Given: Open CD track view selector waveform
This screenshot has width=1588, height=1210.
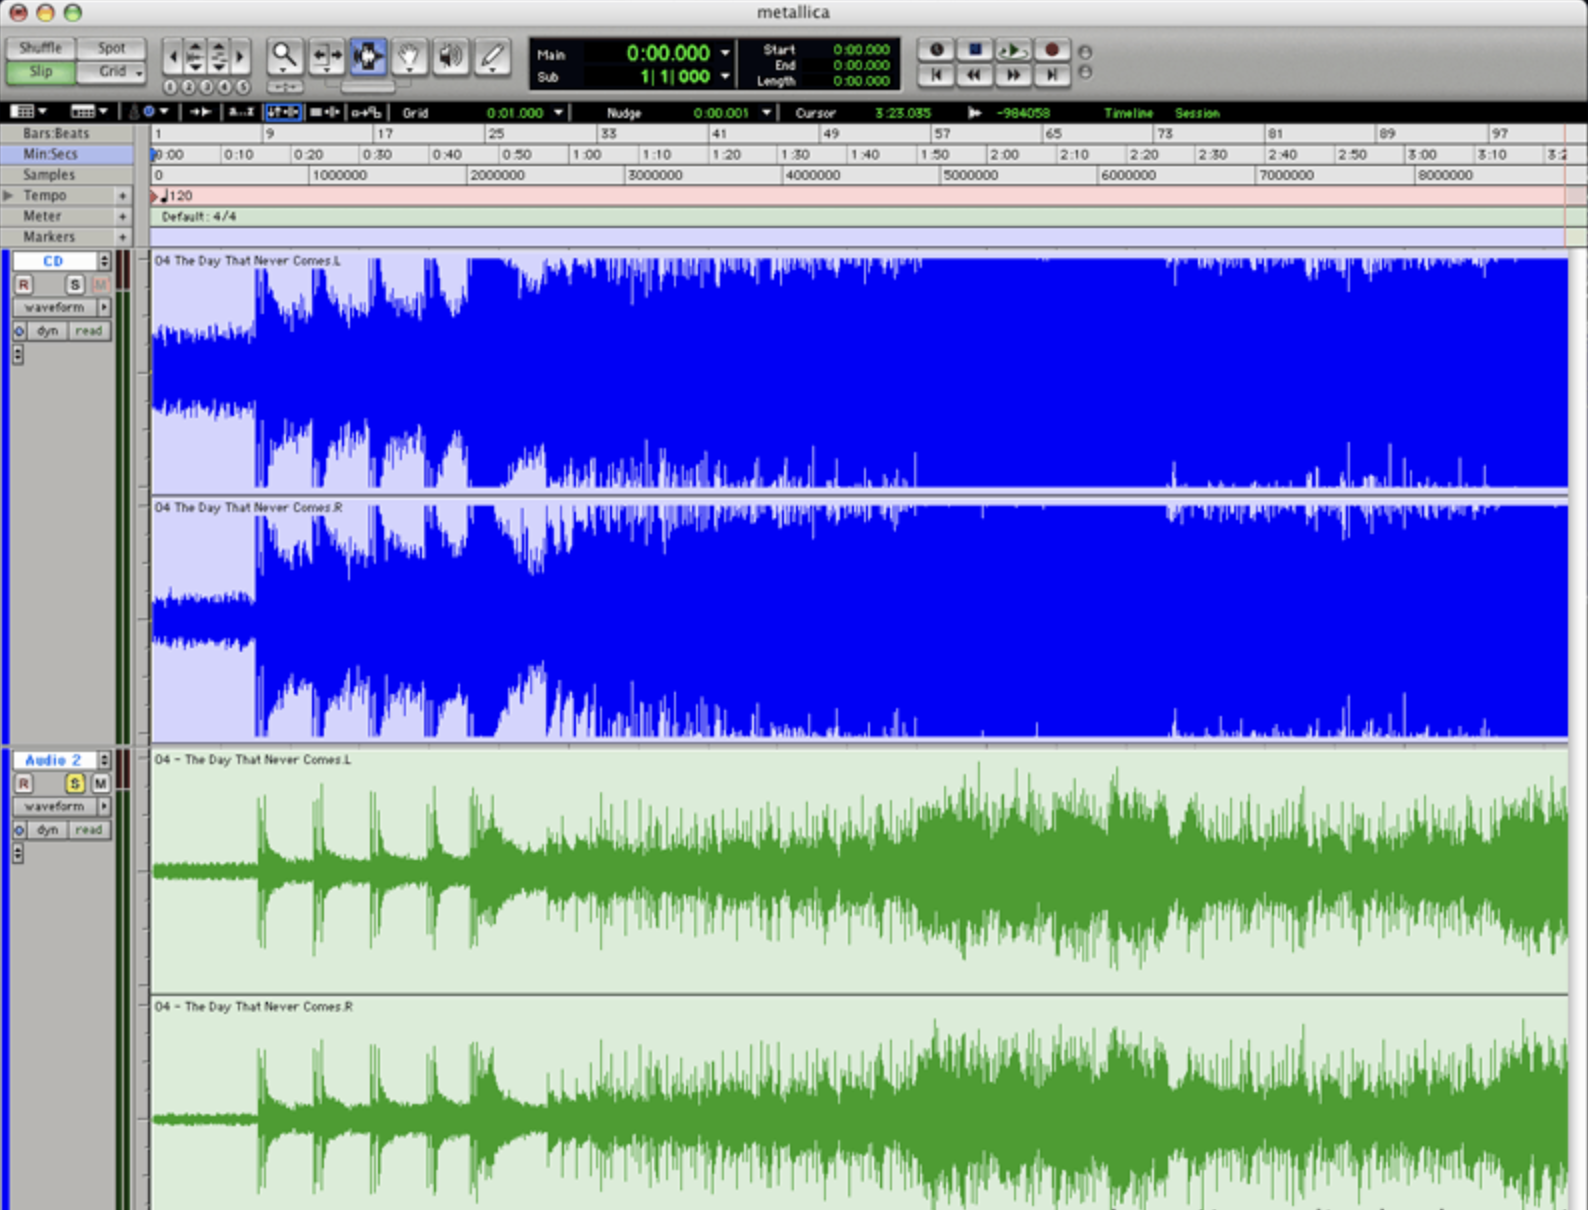Looking at the screenshot, I should click(62, 308).
